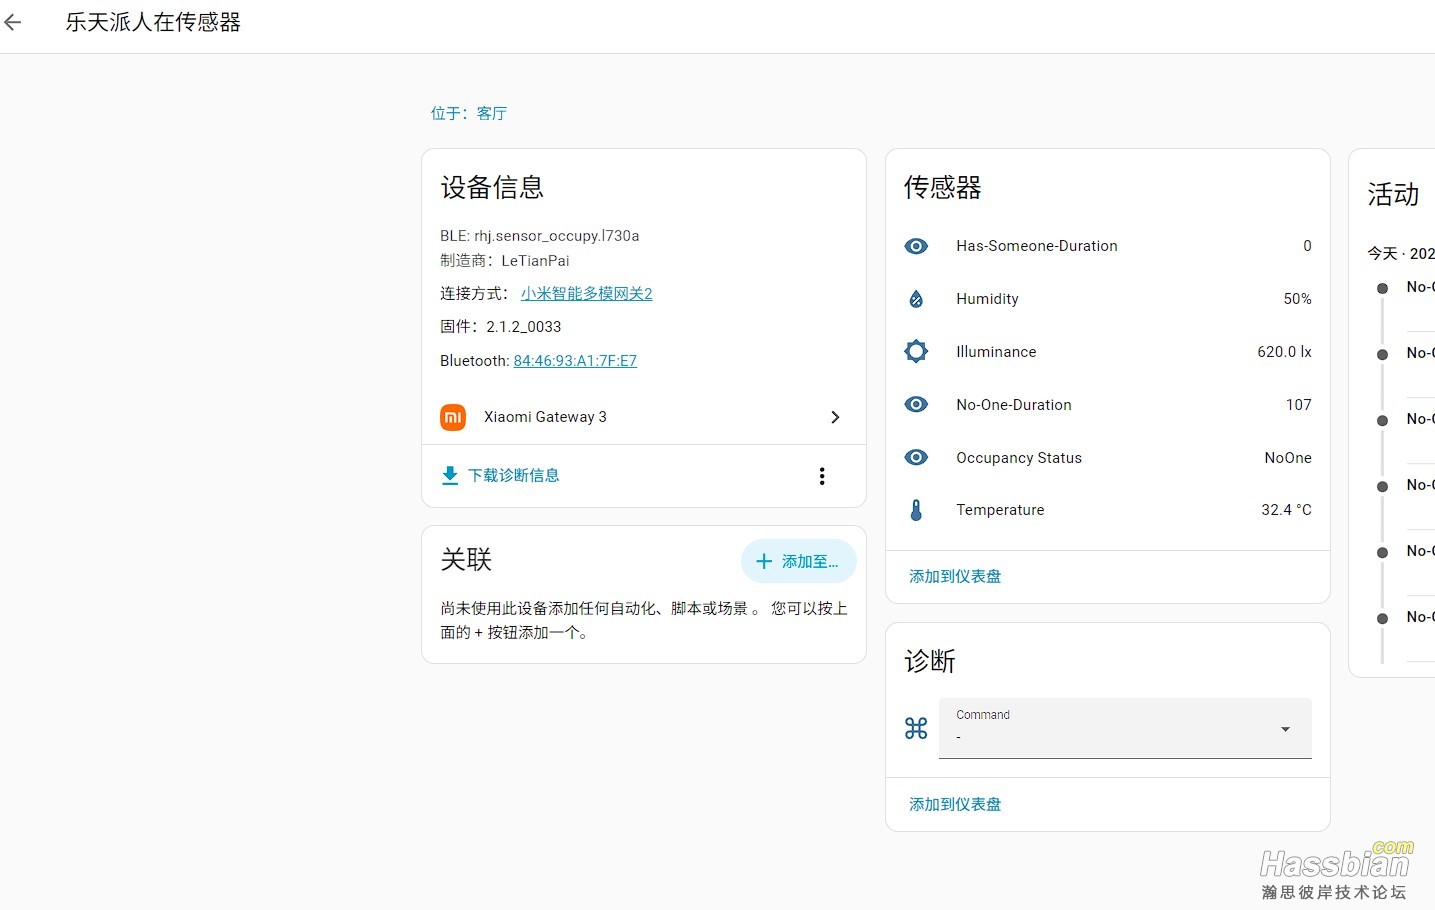Screen dimensions: 1435x910
Task: Click the 107 no-one duration value
Action: pyautogui.click(x=1298, y=405)
